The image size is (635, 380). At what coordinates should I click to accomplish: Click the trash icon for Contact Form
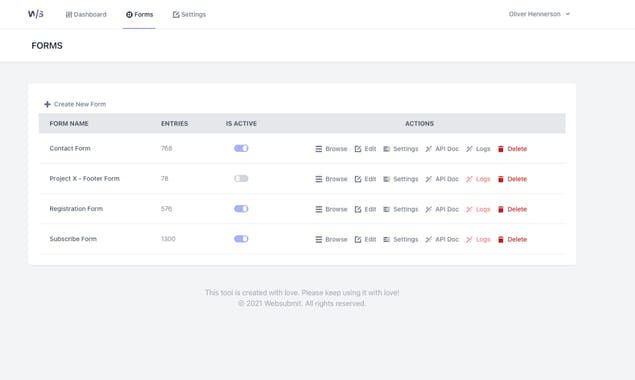tap(501, 149)
